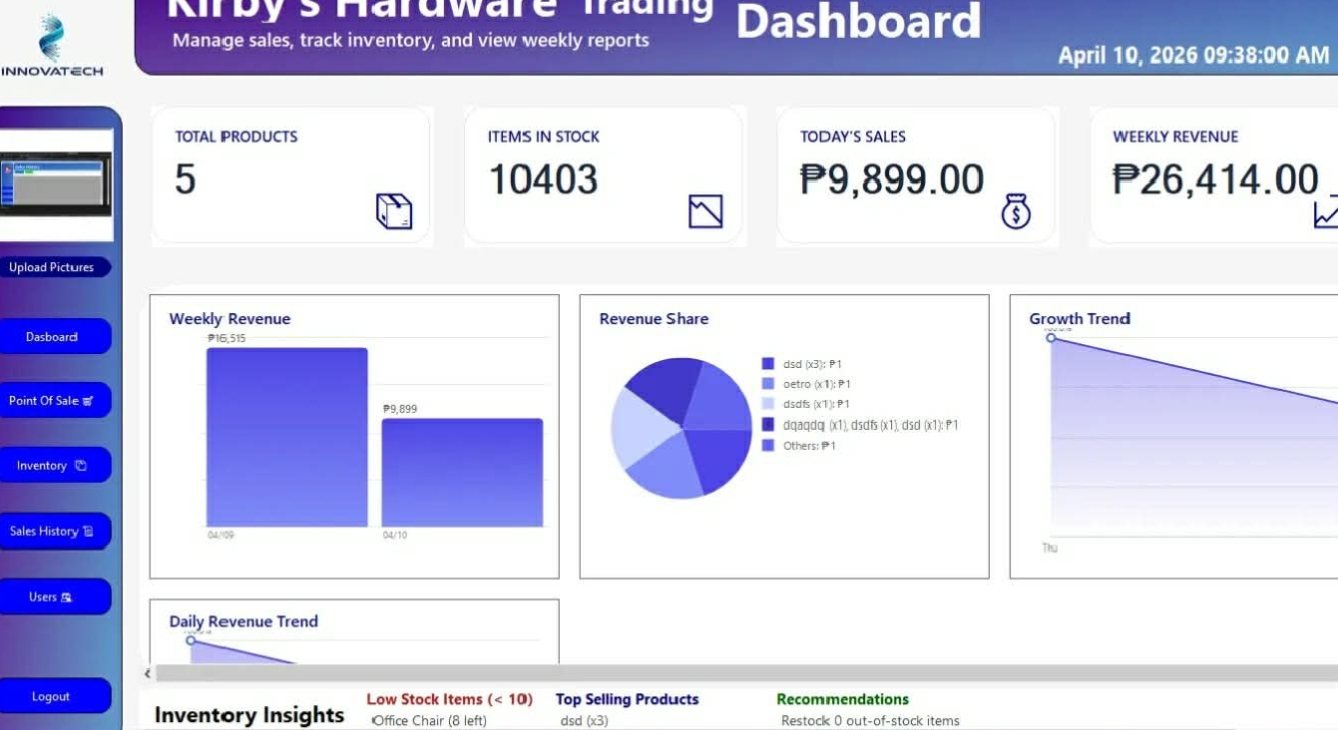Click the date and time display

(1194, 55)
